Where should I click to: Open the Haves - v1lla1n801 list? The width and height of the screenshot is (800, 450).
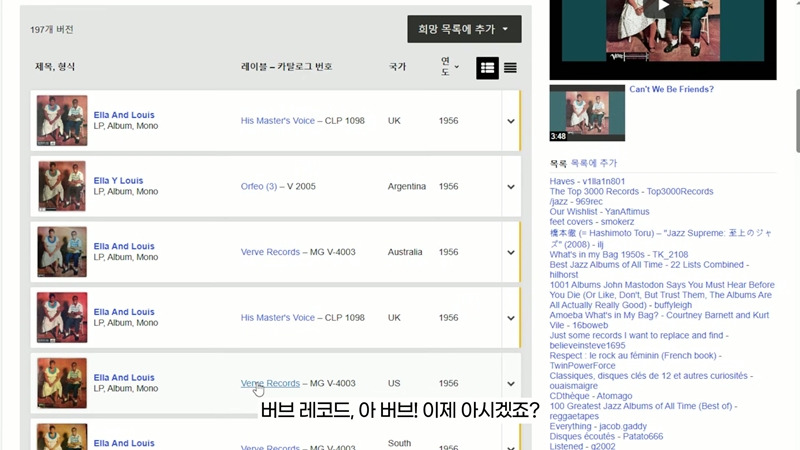click(587, 181)
